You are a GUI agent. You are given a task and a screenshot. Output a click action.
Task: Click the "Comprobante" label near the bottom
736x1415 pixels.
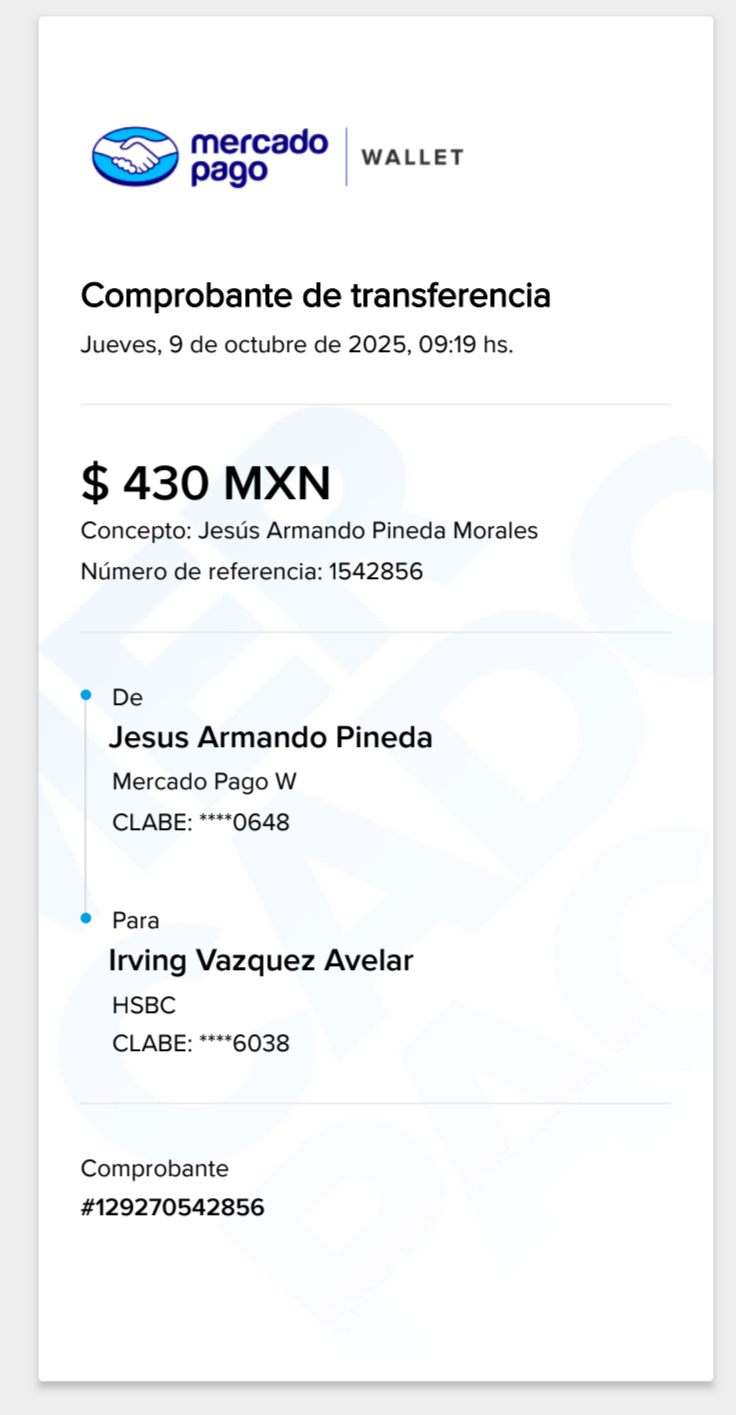154,1169
